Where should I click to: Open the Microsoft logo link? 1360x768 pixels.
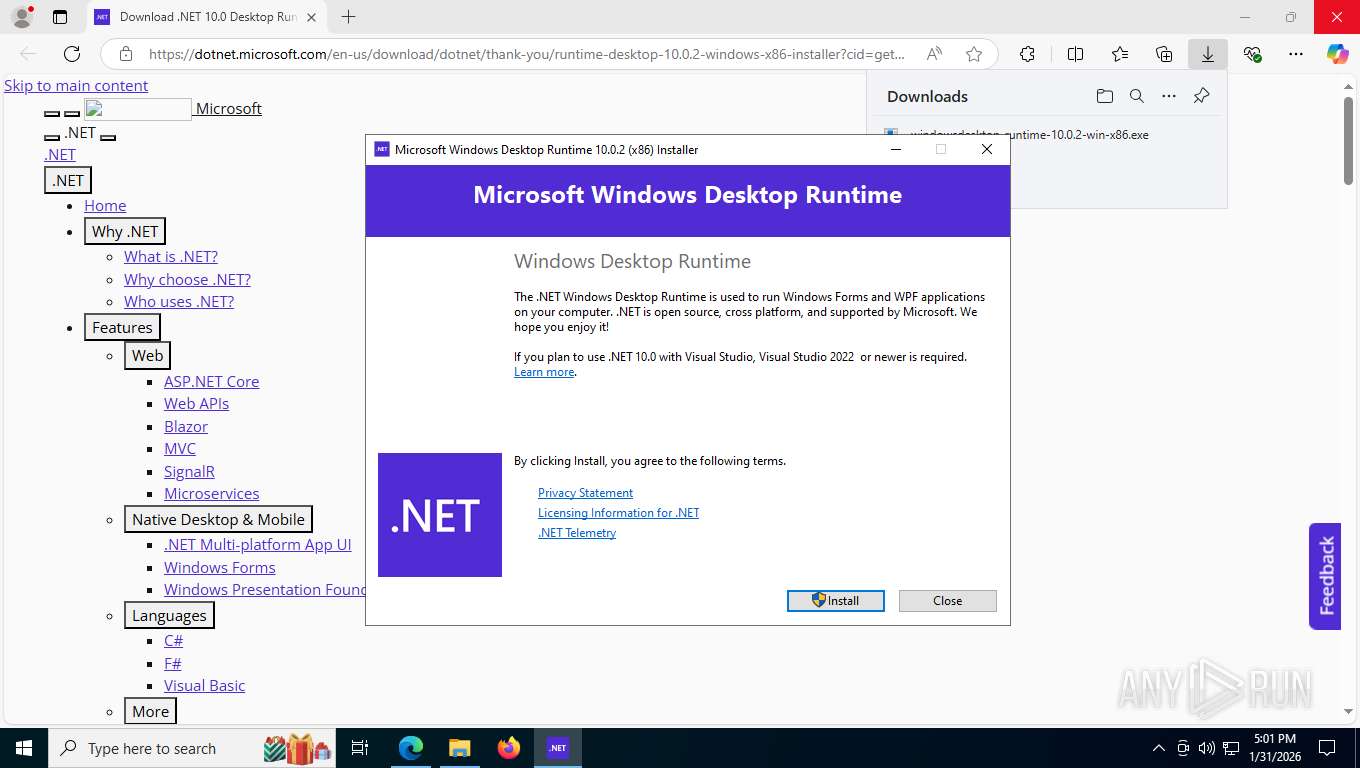pos(173,108)
